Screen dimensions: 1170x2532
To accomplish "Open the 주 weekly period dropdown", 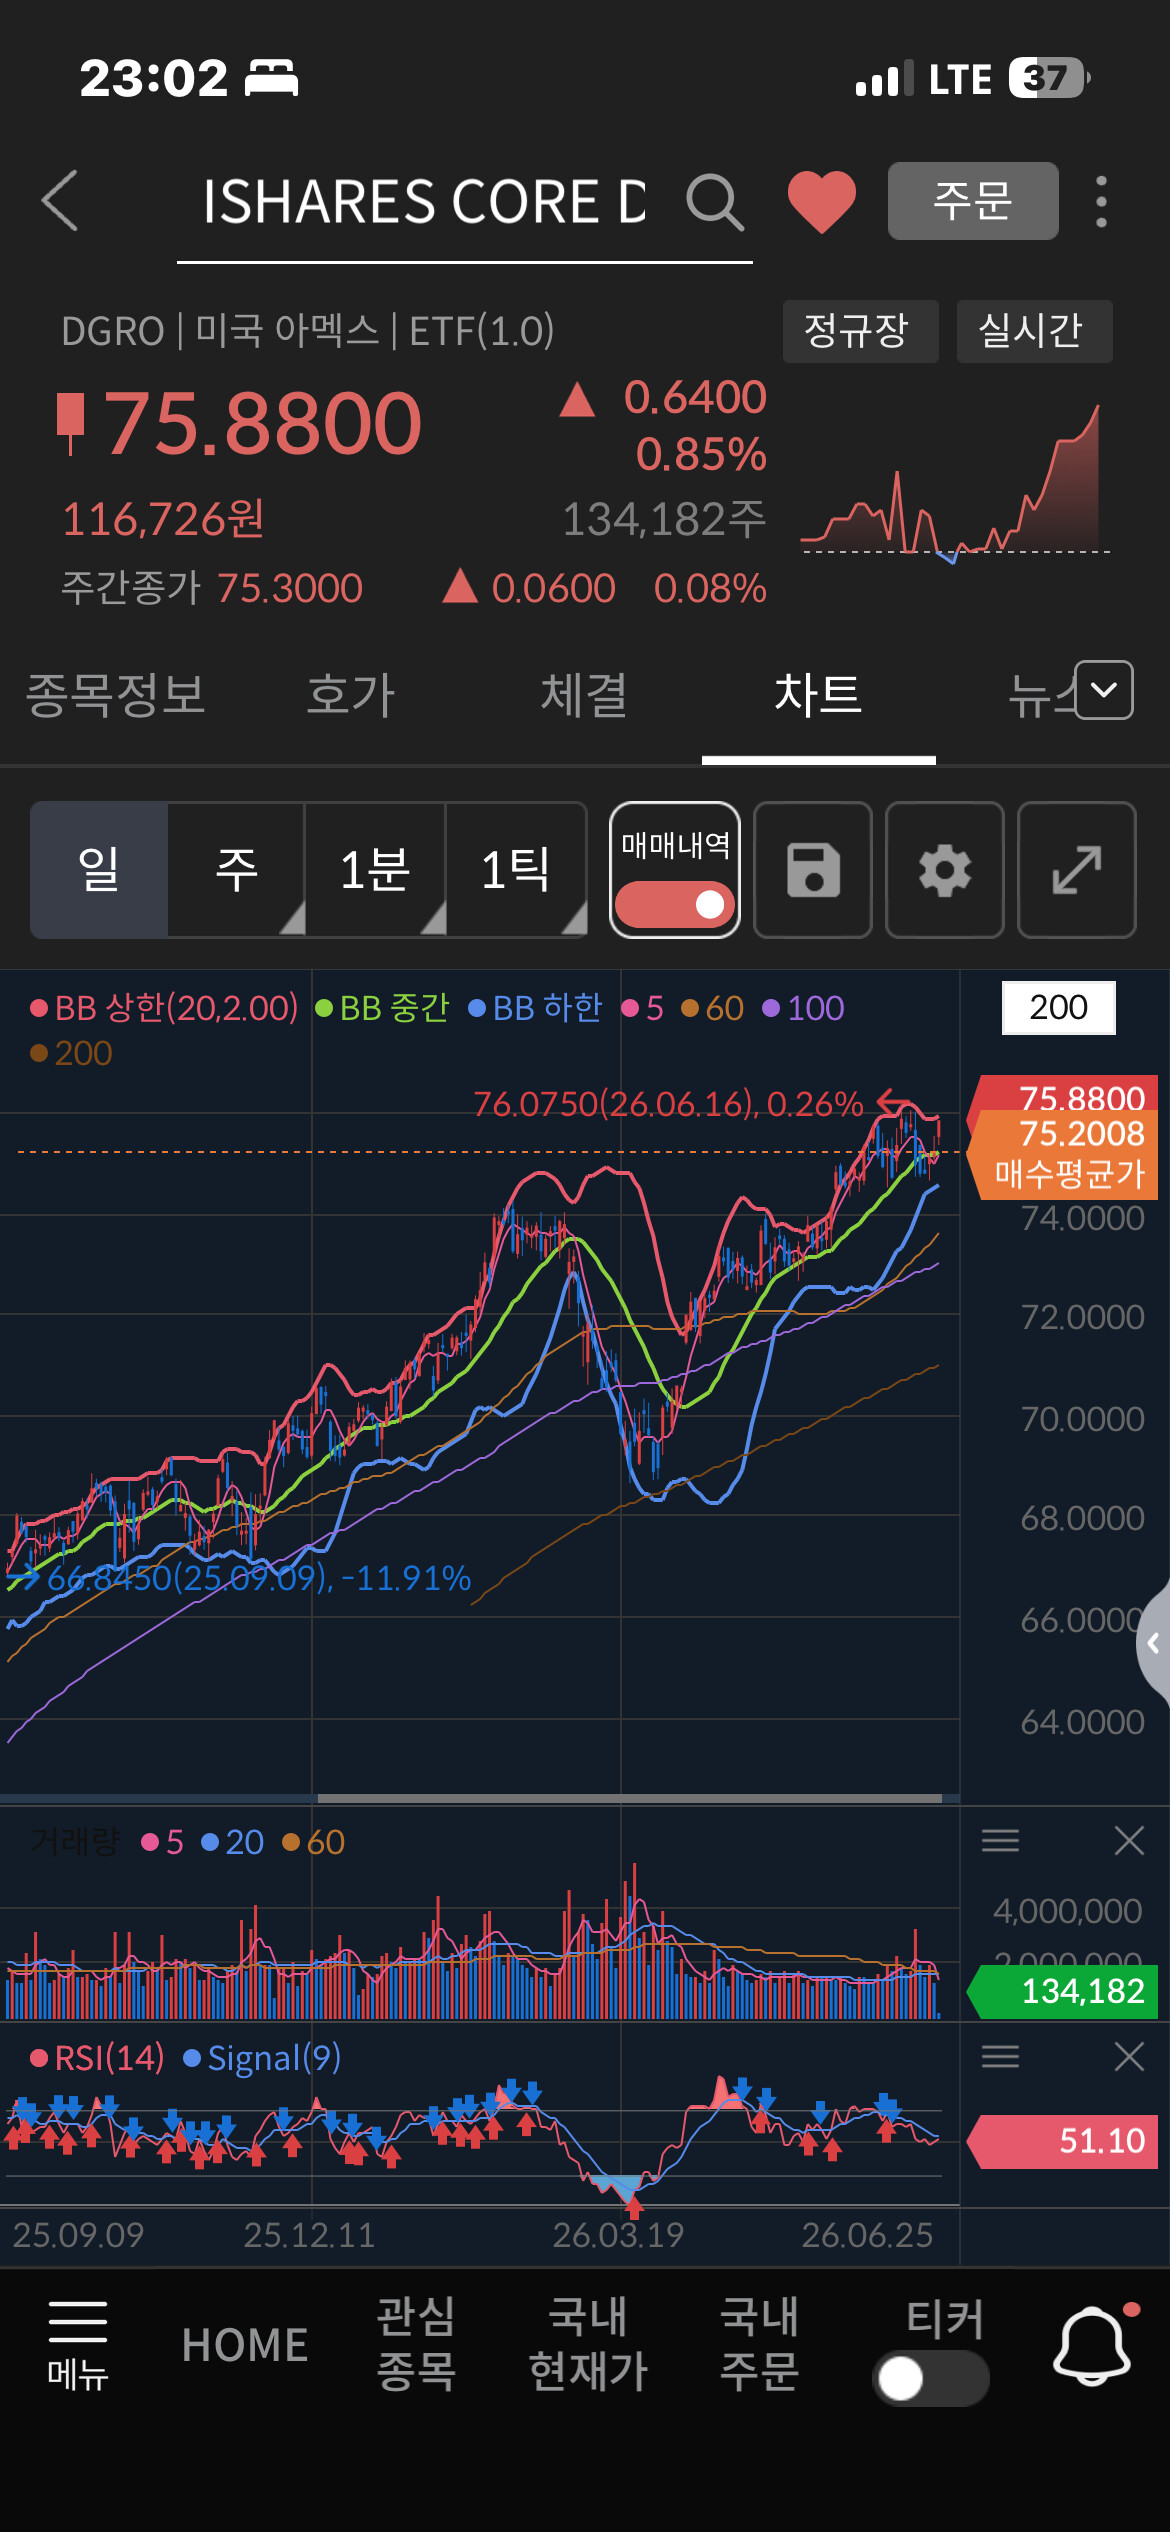I will click(237, 869).
